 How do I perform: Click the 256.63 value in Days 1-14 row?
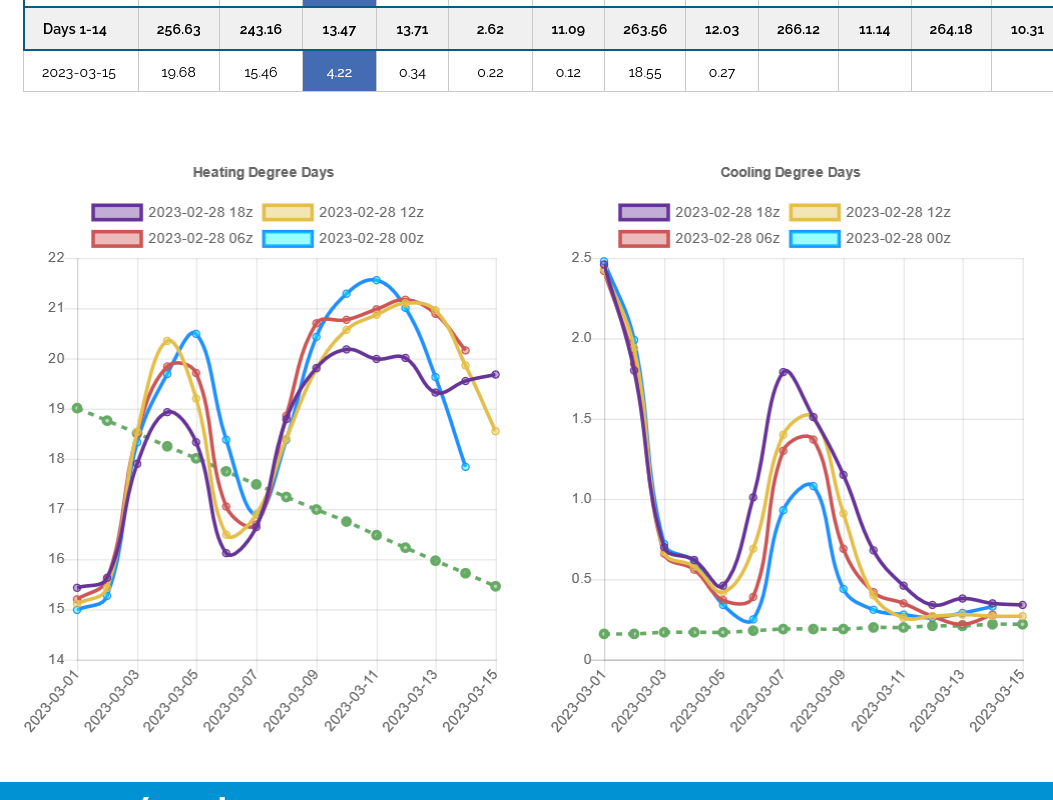click(x=178, y=30)
